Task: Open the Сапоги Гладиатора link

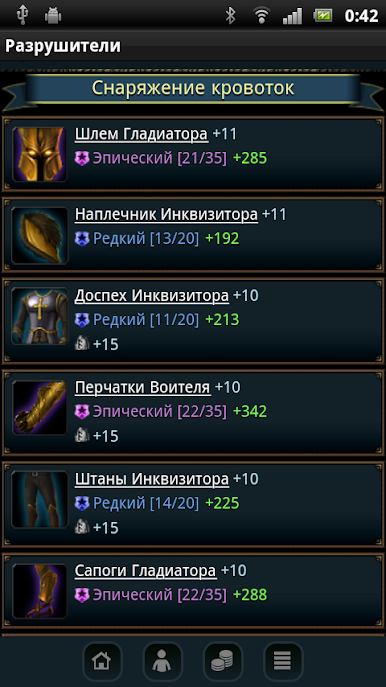Action: tap(145, 570)
